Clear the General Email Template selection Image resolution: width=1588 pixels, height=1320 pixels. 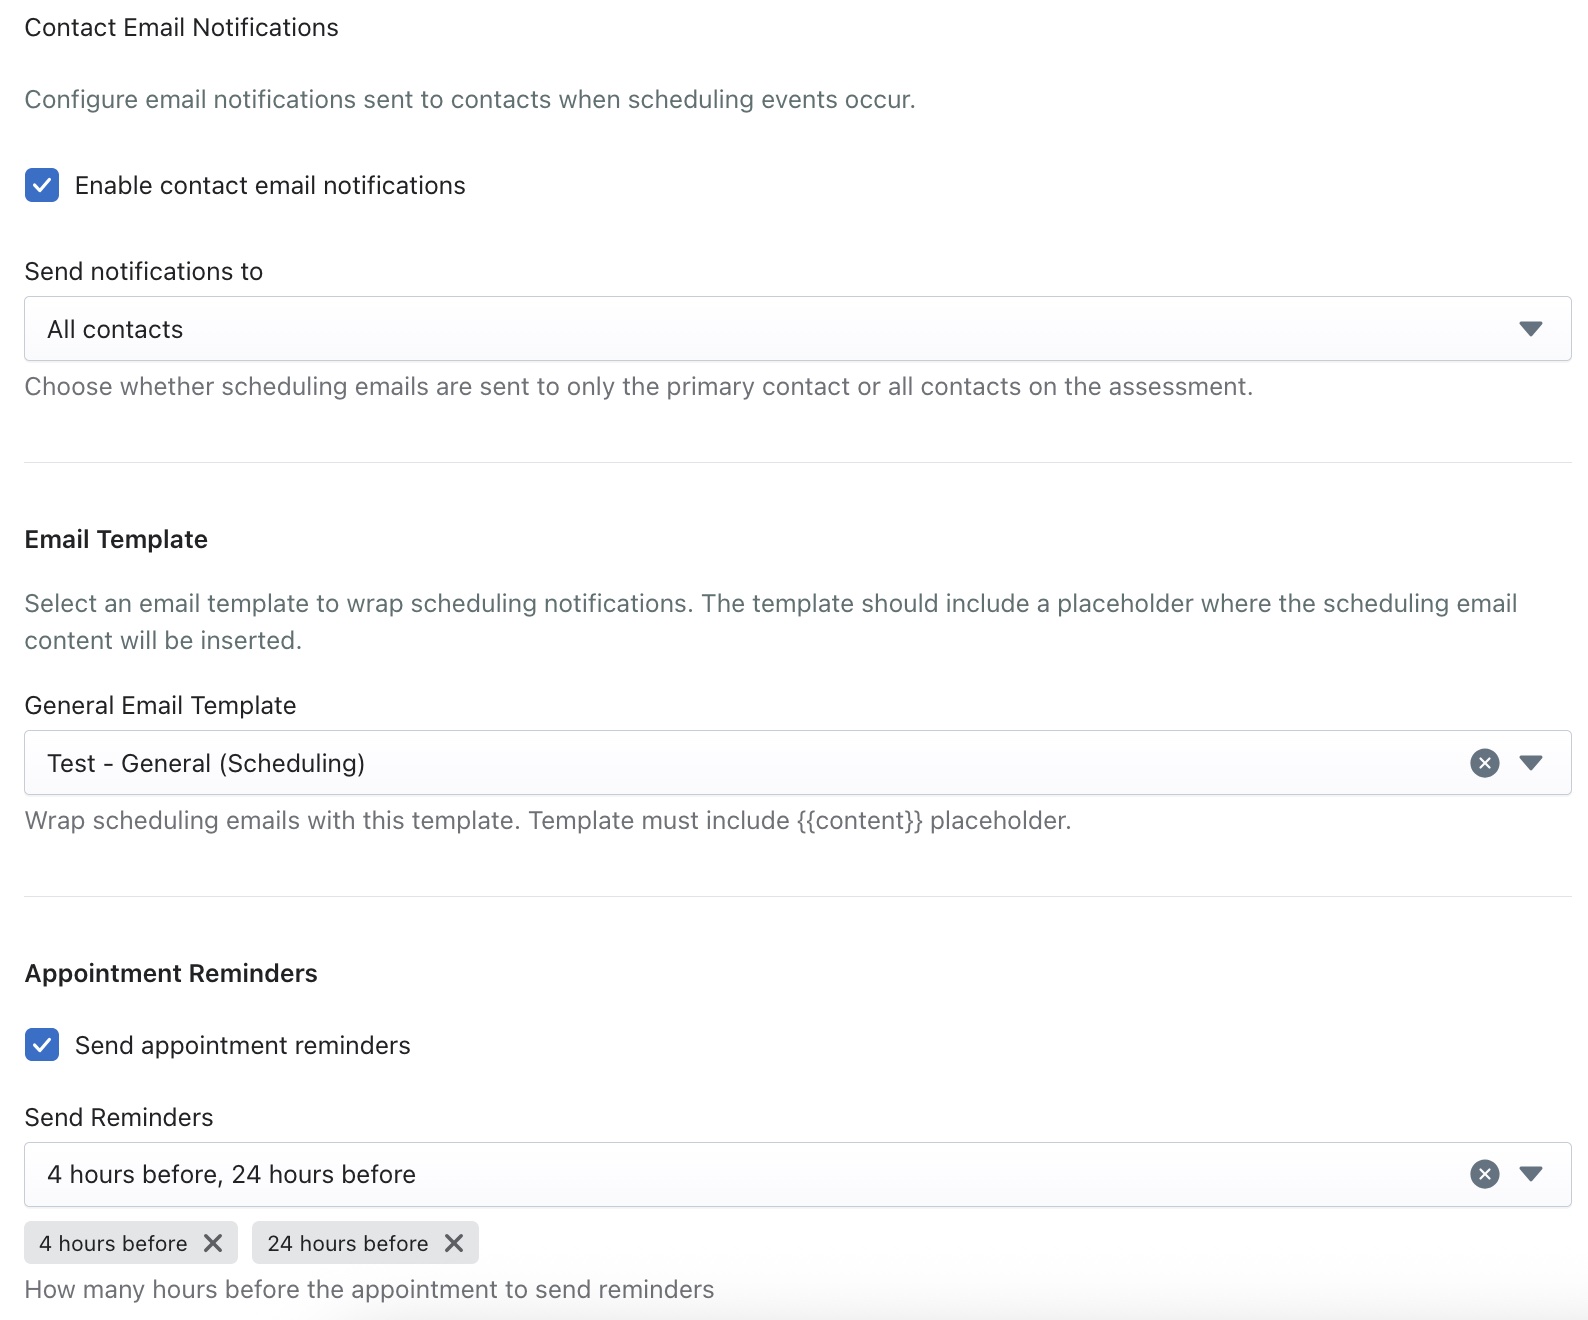point(1484,763)
